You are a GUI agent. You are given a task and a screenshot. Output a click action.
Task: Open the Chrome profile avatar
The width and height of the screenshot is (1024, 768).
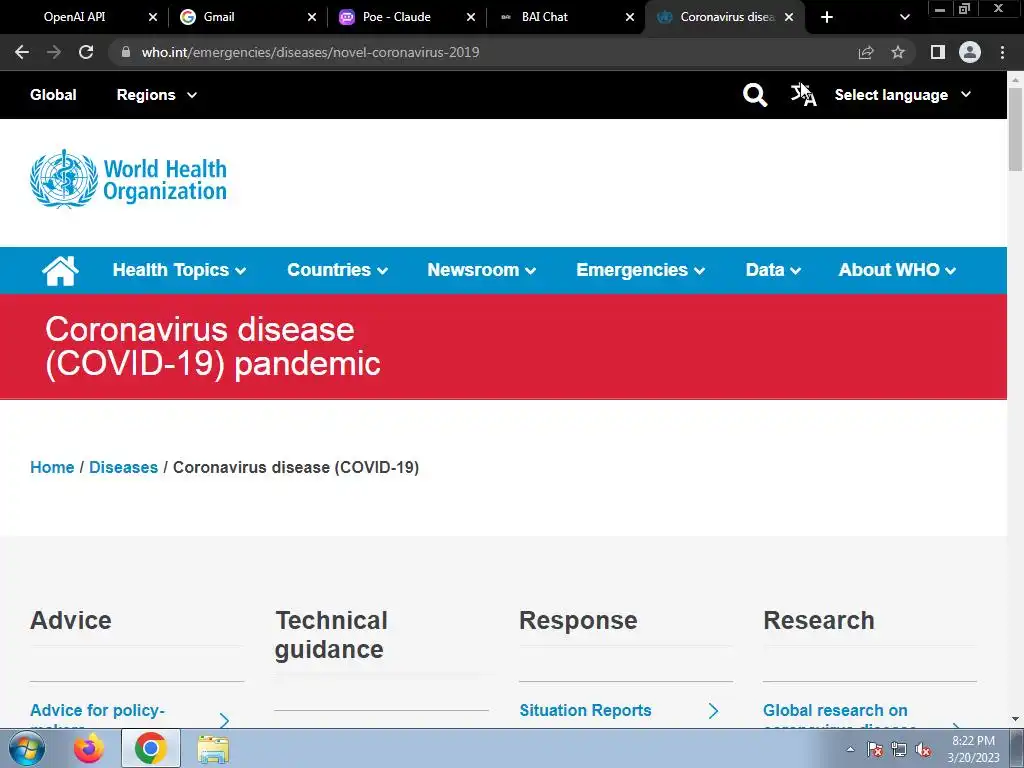coord(970,52)
